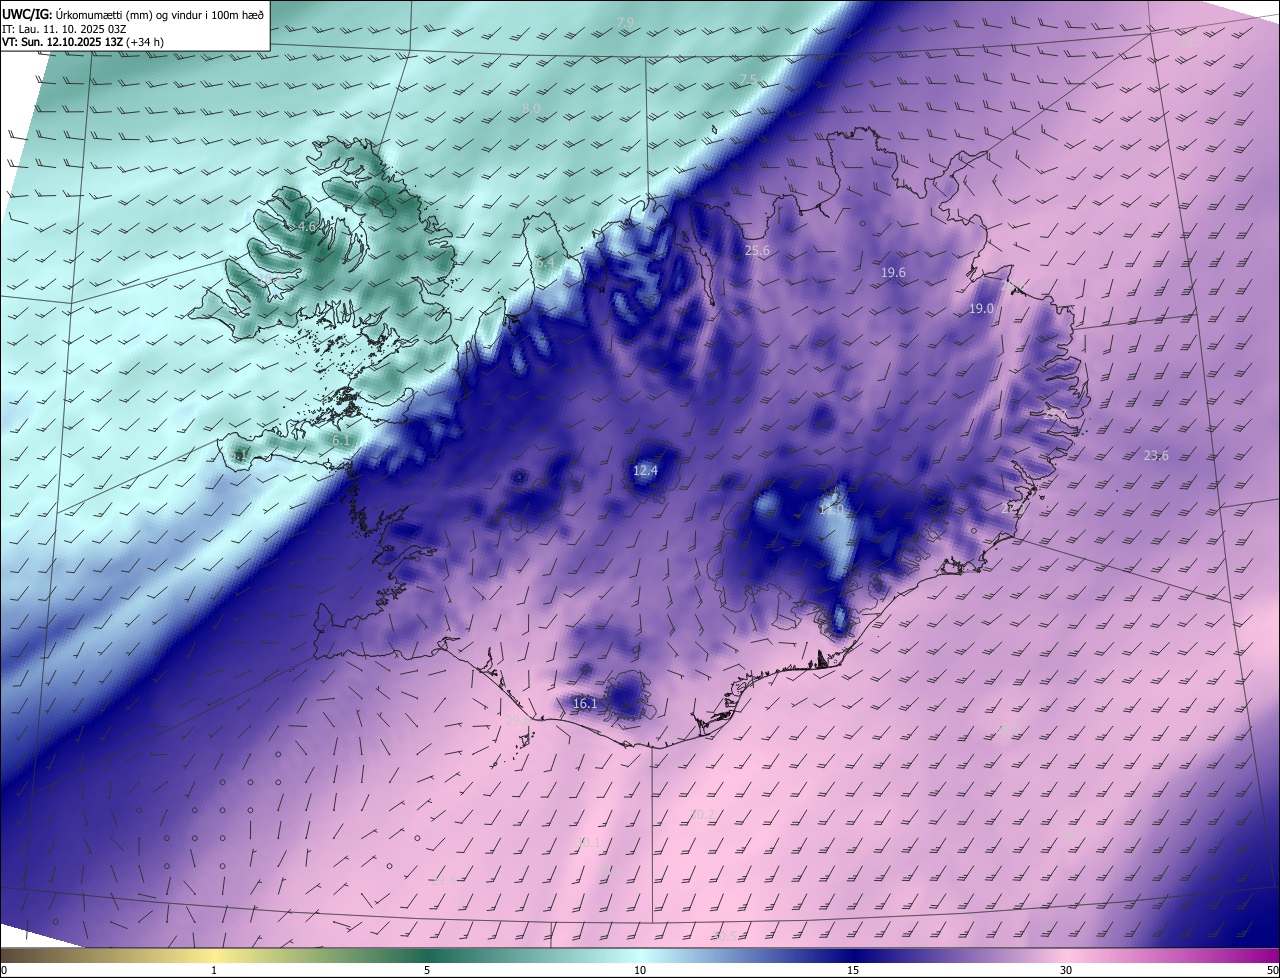The width and height of the screenshot is (1280, 978).
Task: Click the 16.1 value on the map
Action: (584, 703)
